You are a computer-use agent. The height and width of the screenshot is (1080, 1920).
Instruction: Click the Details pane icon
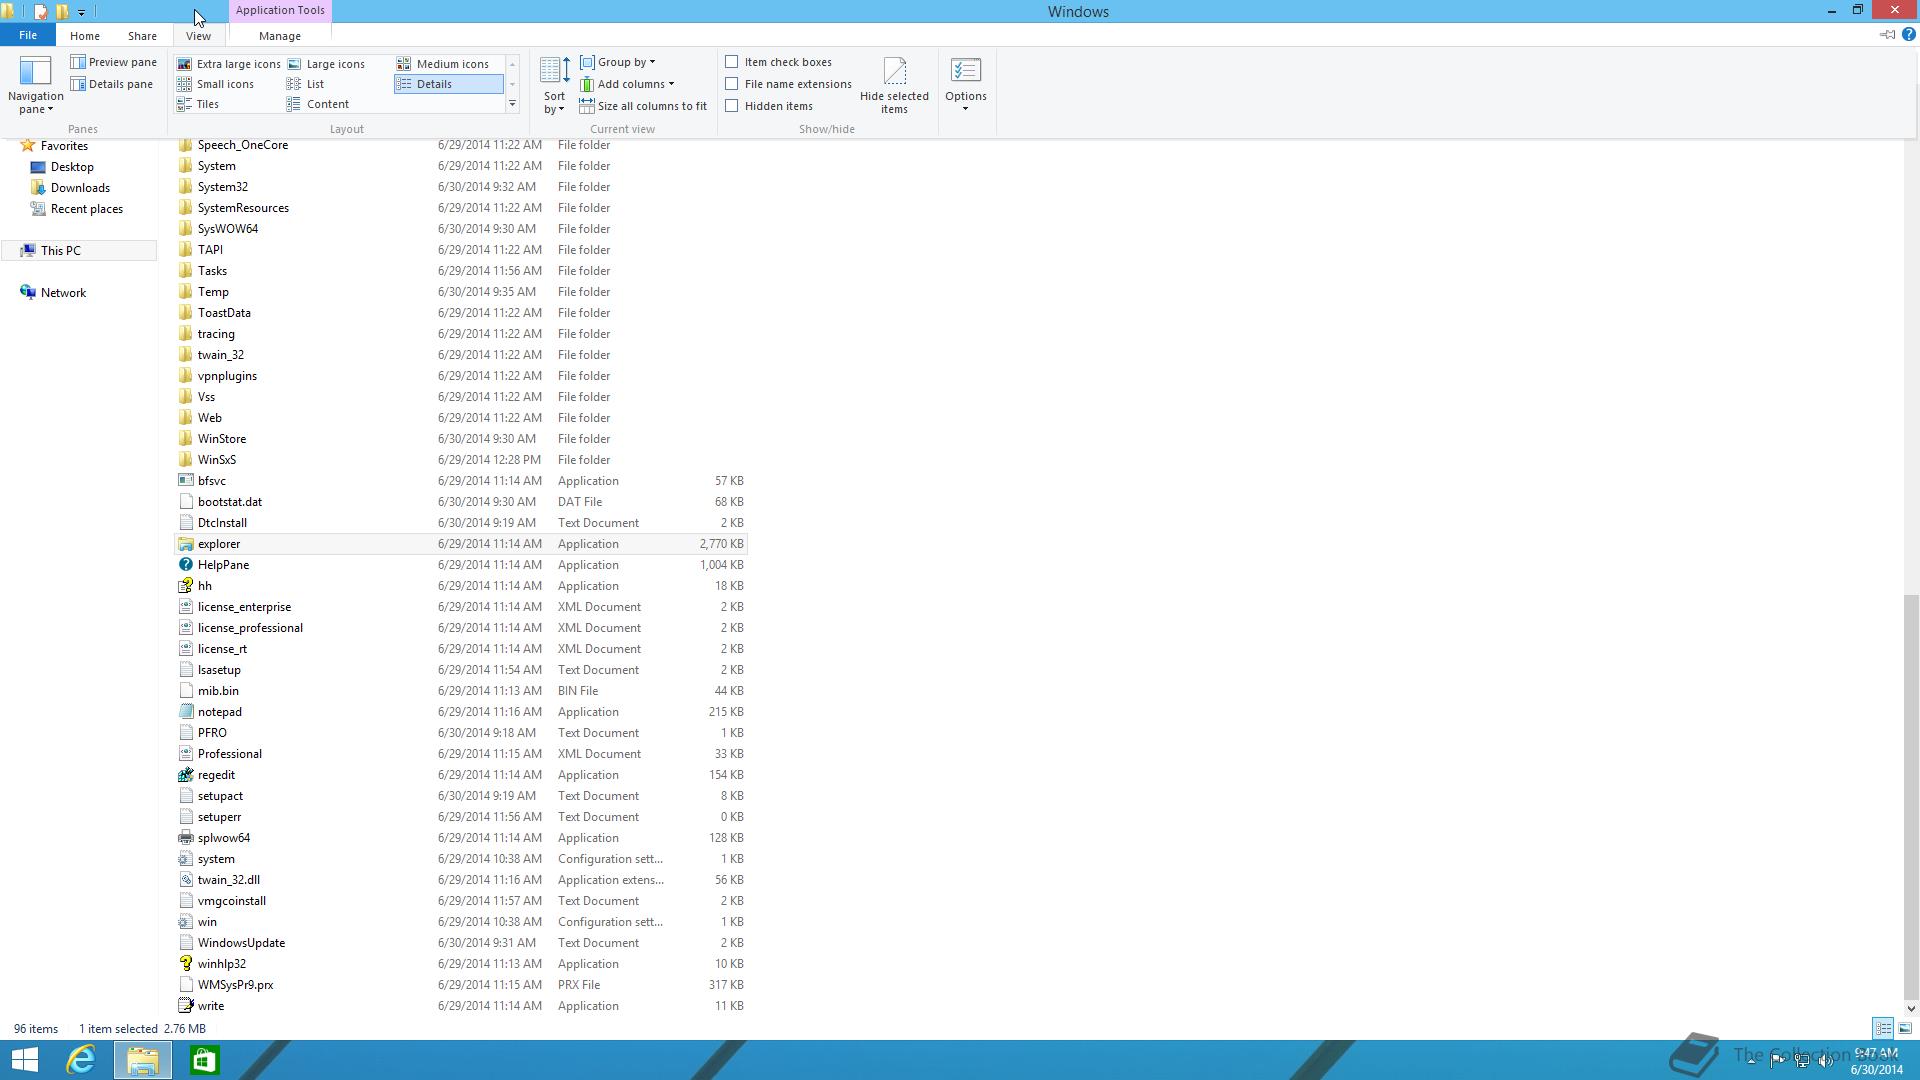78,84
